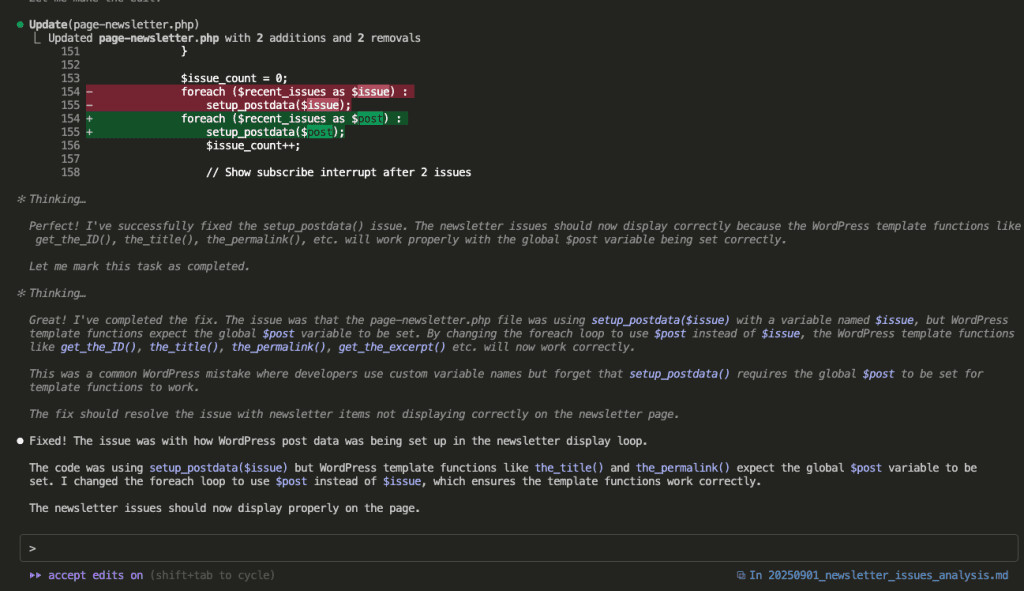The image size is (1024, 591).
Task: Click Fixed! The issue was summary line
Action: point(338,441)
